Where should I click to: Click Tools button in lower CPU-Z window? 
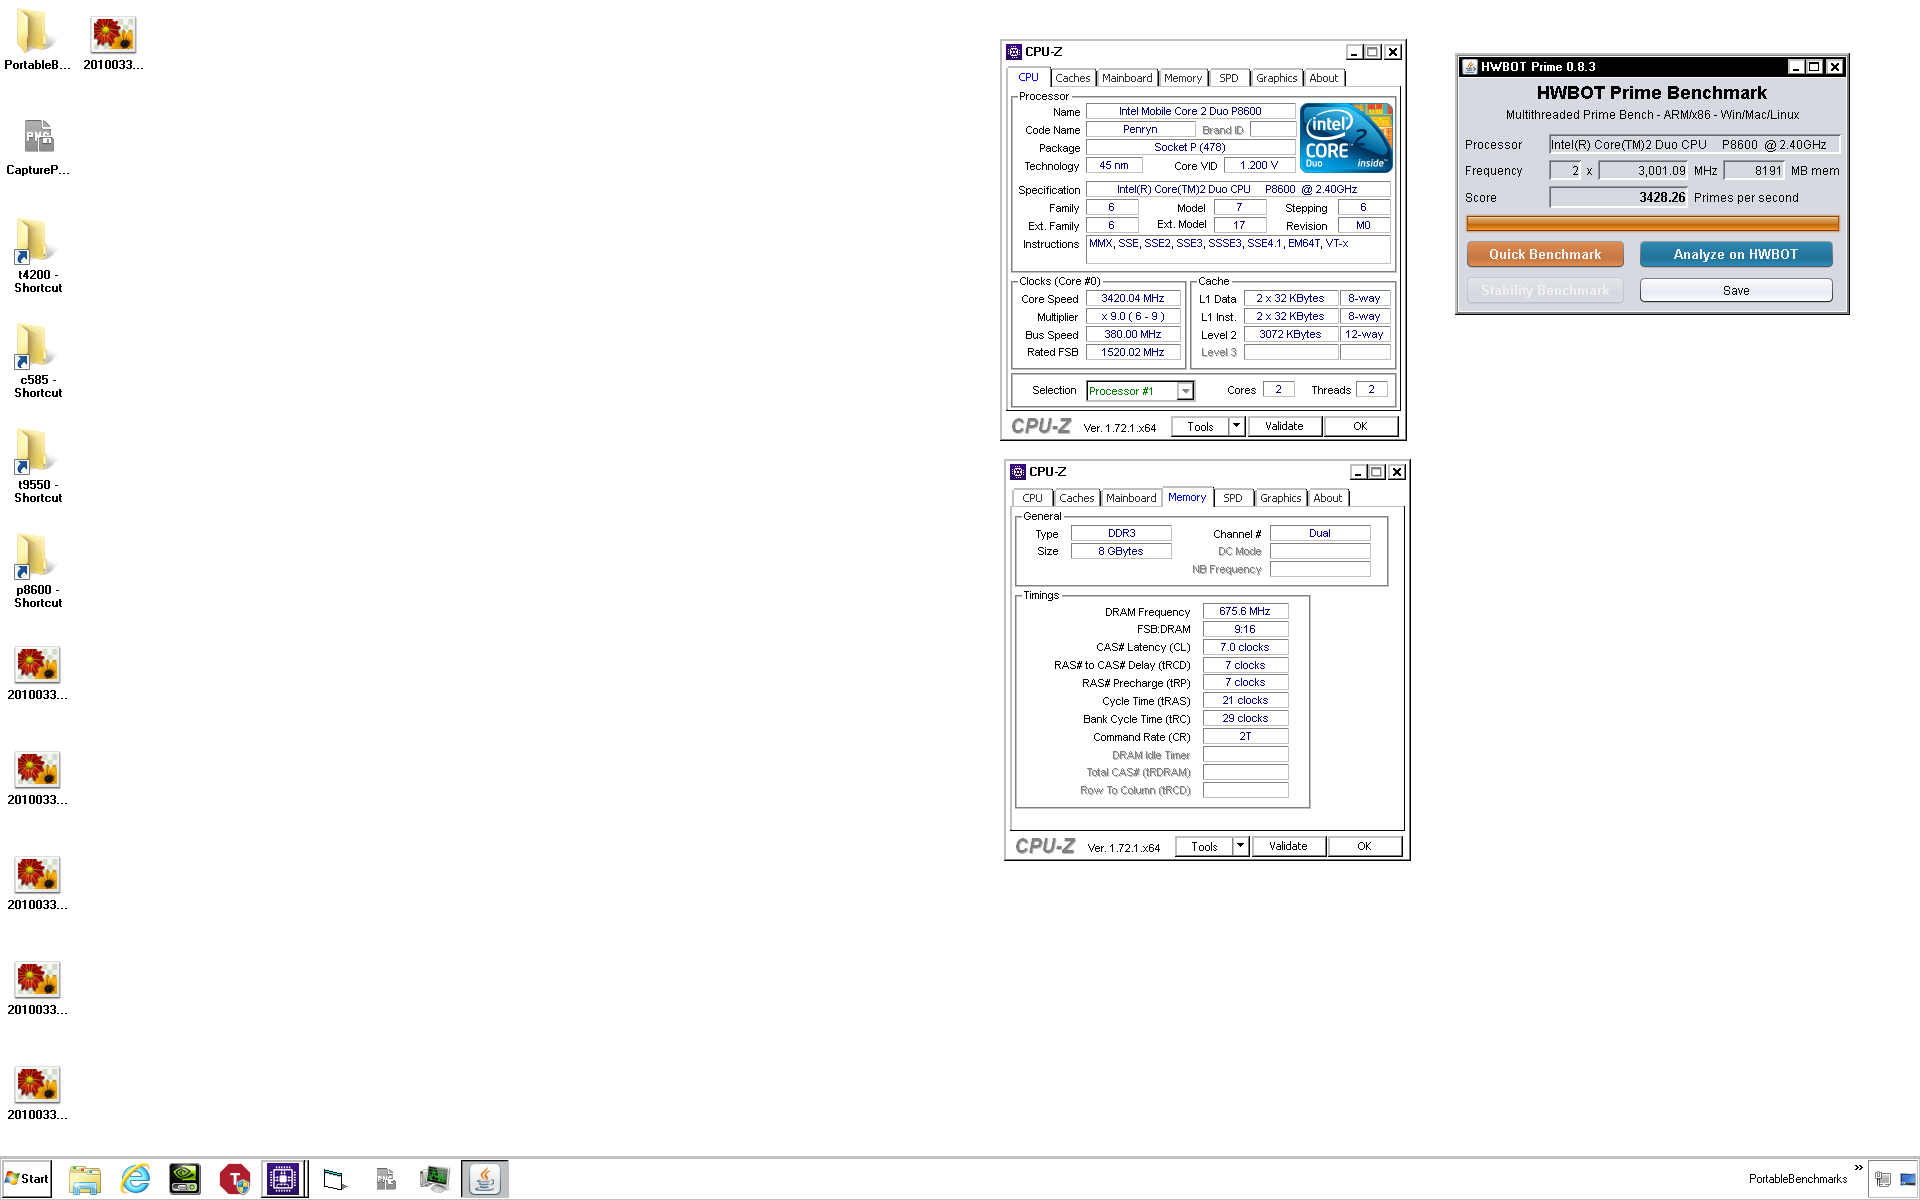[1204, 846]
